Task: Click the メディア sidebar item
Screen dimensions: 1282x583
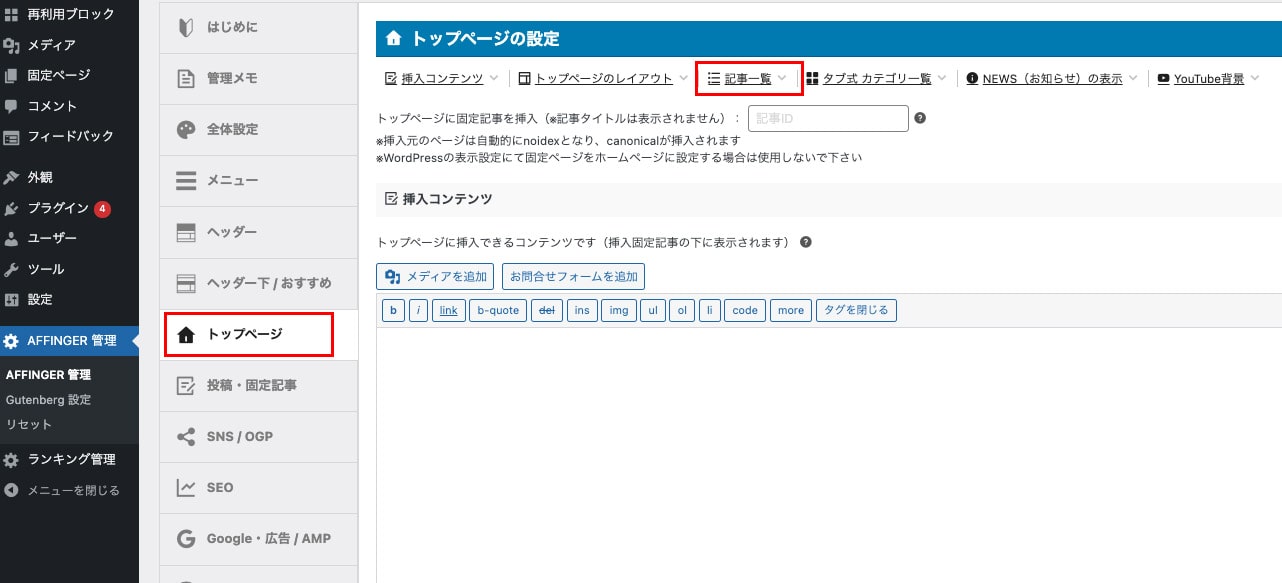Action: coord(51,45)
